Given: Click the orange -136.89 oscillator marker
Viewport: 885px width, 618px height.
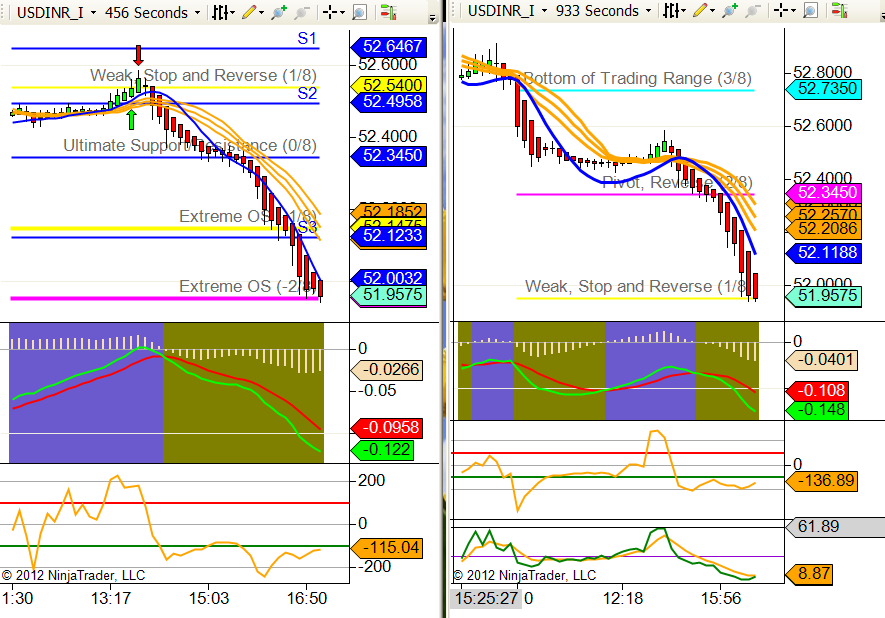Looking at the screenshot, I should point(822,481).
